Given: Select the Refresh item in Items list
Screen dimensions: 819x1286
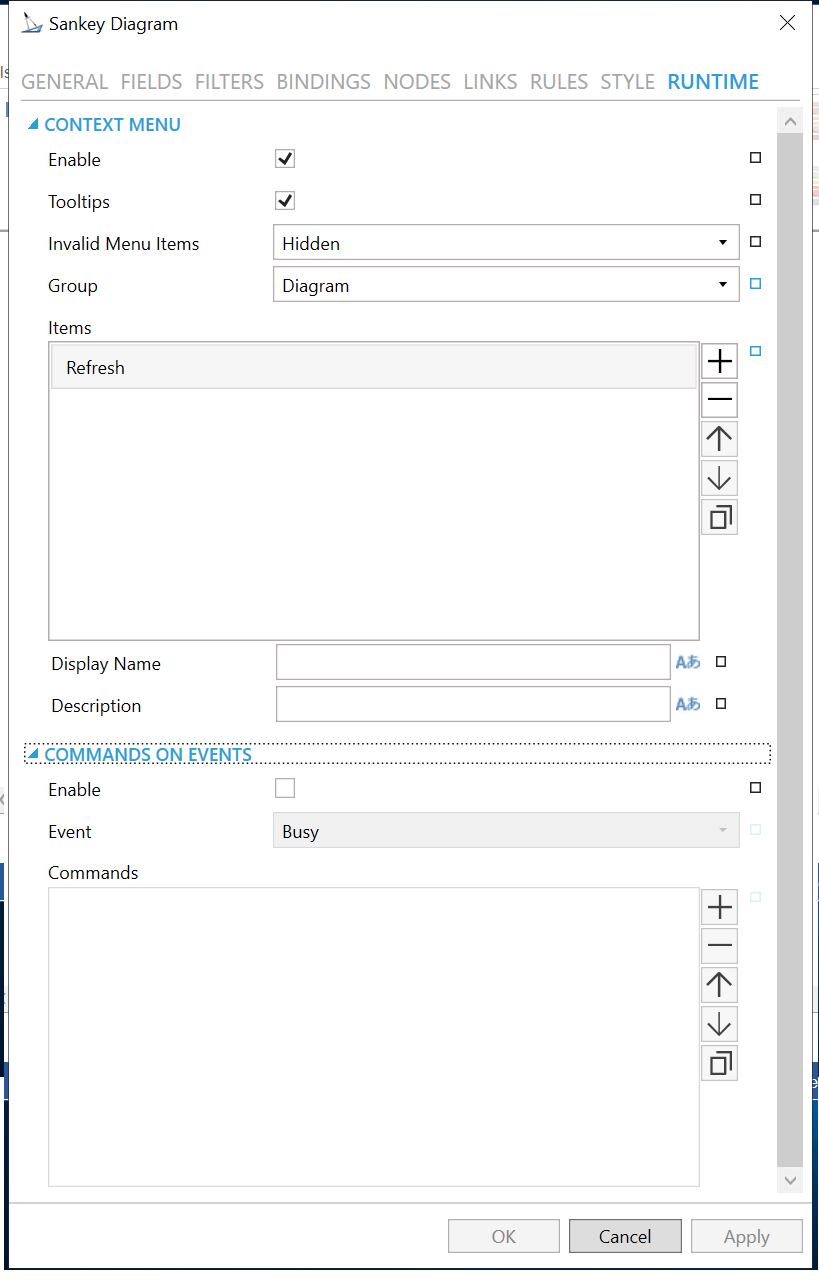Looking at the screenshot, I should 373,368.
